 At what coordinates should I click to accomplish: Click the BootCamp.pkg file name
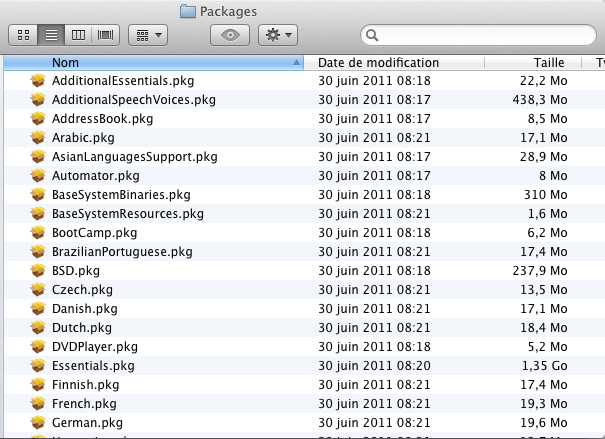[x=95, y=233]
